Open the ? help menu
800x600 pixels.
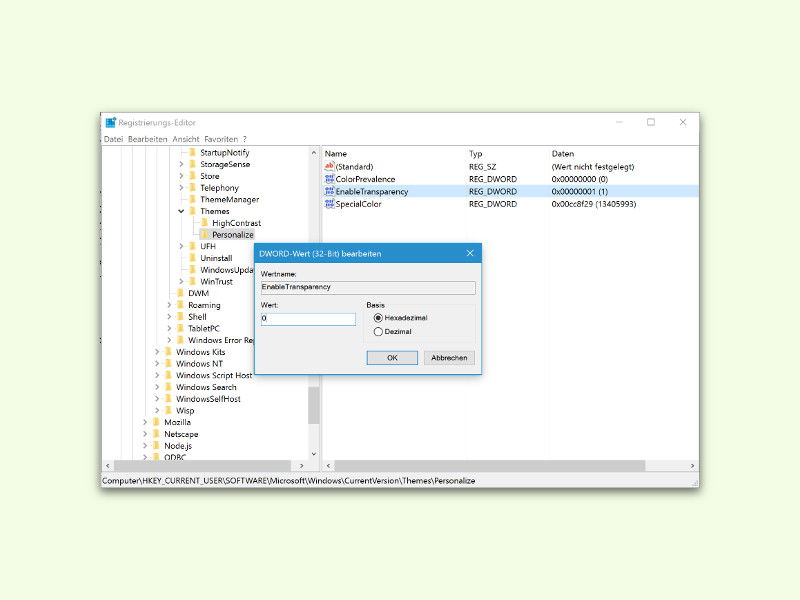point(245,139)
